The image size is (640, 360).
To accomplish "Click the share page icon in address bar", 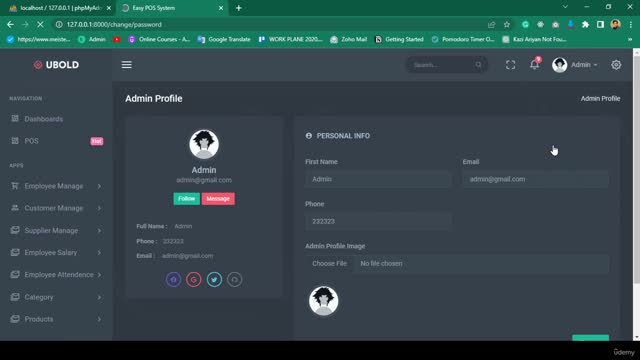I will [x=491, y=24].
